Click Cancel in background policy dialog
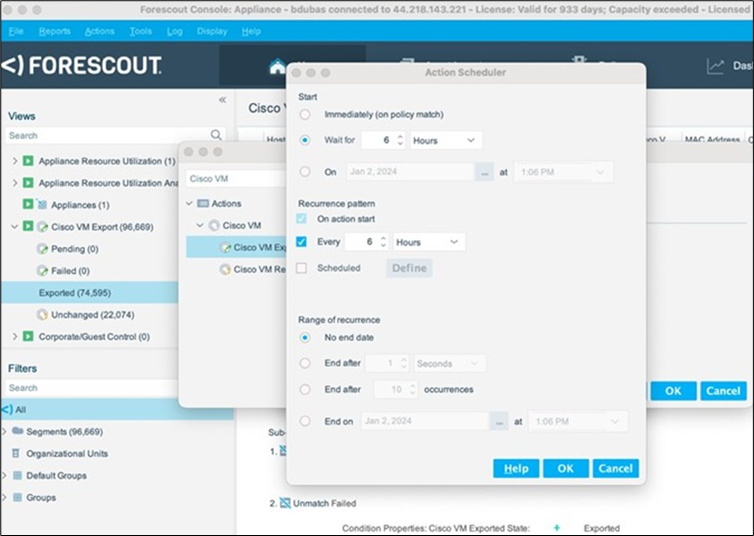 pos(723,391)
